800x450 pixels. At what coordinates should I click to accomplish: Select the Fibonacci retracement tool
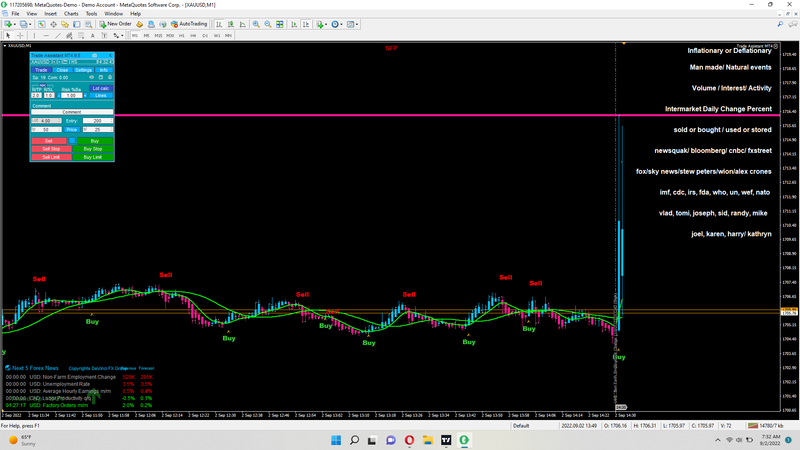81,36
